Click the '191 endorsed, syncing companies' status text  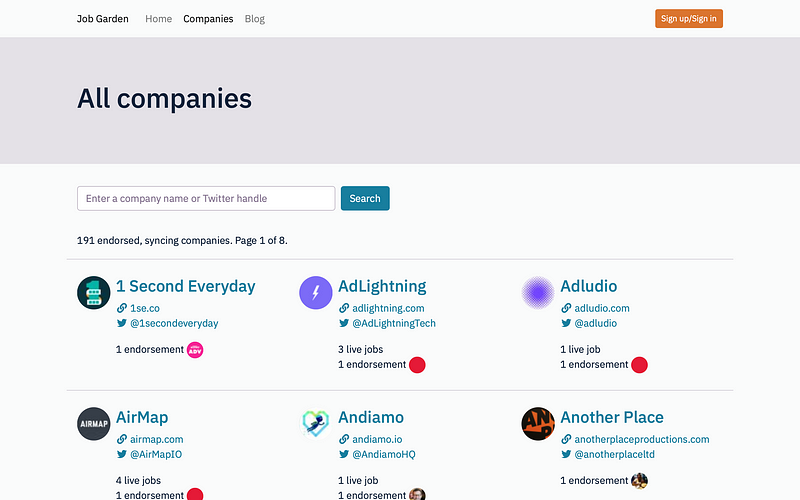[155, 240]
